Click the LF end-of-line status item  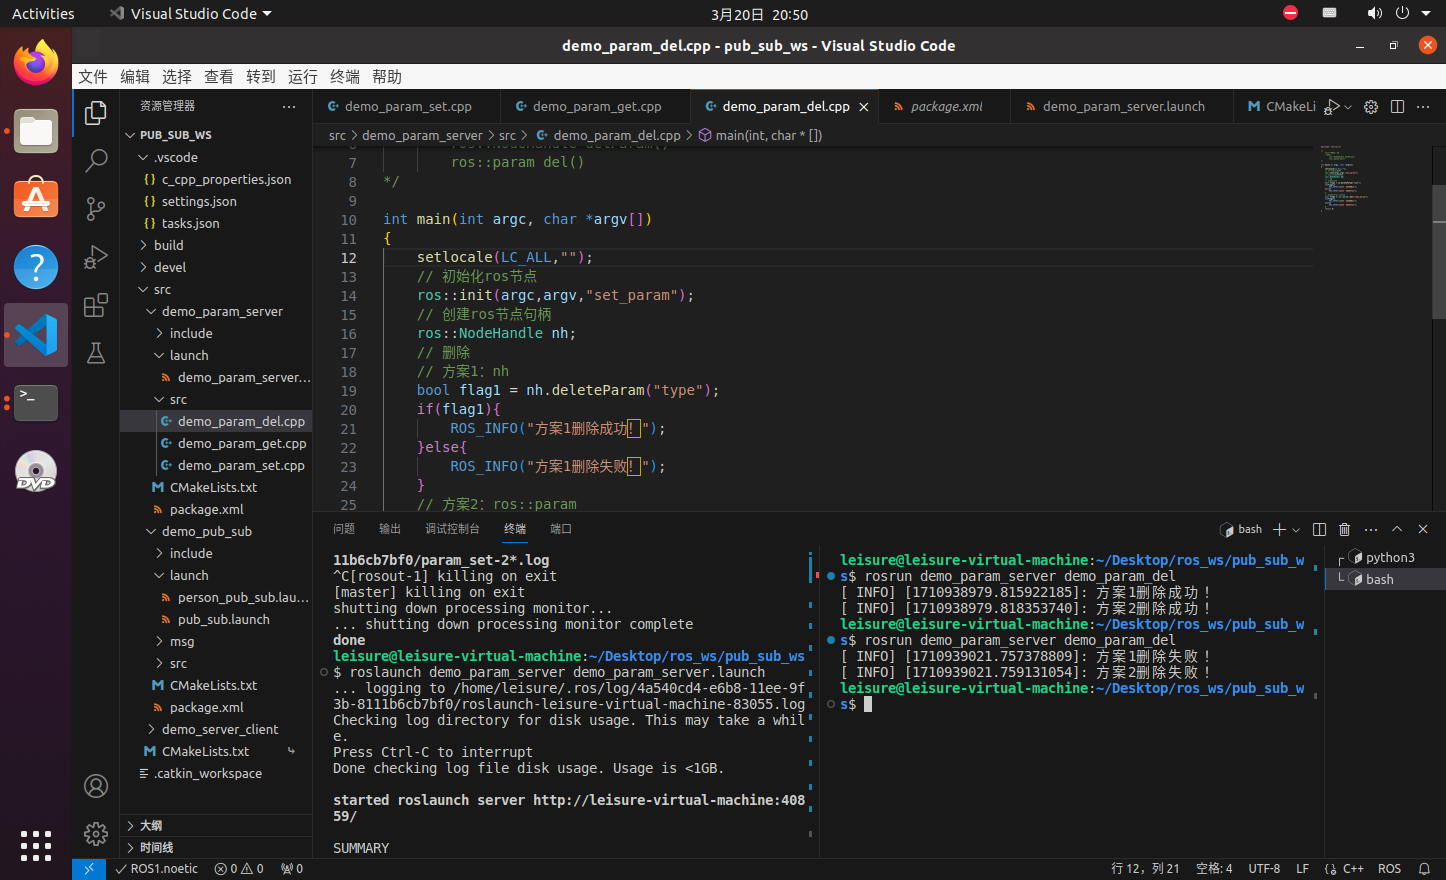pos(1302,869)
